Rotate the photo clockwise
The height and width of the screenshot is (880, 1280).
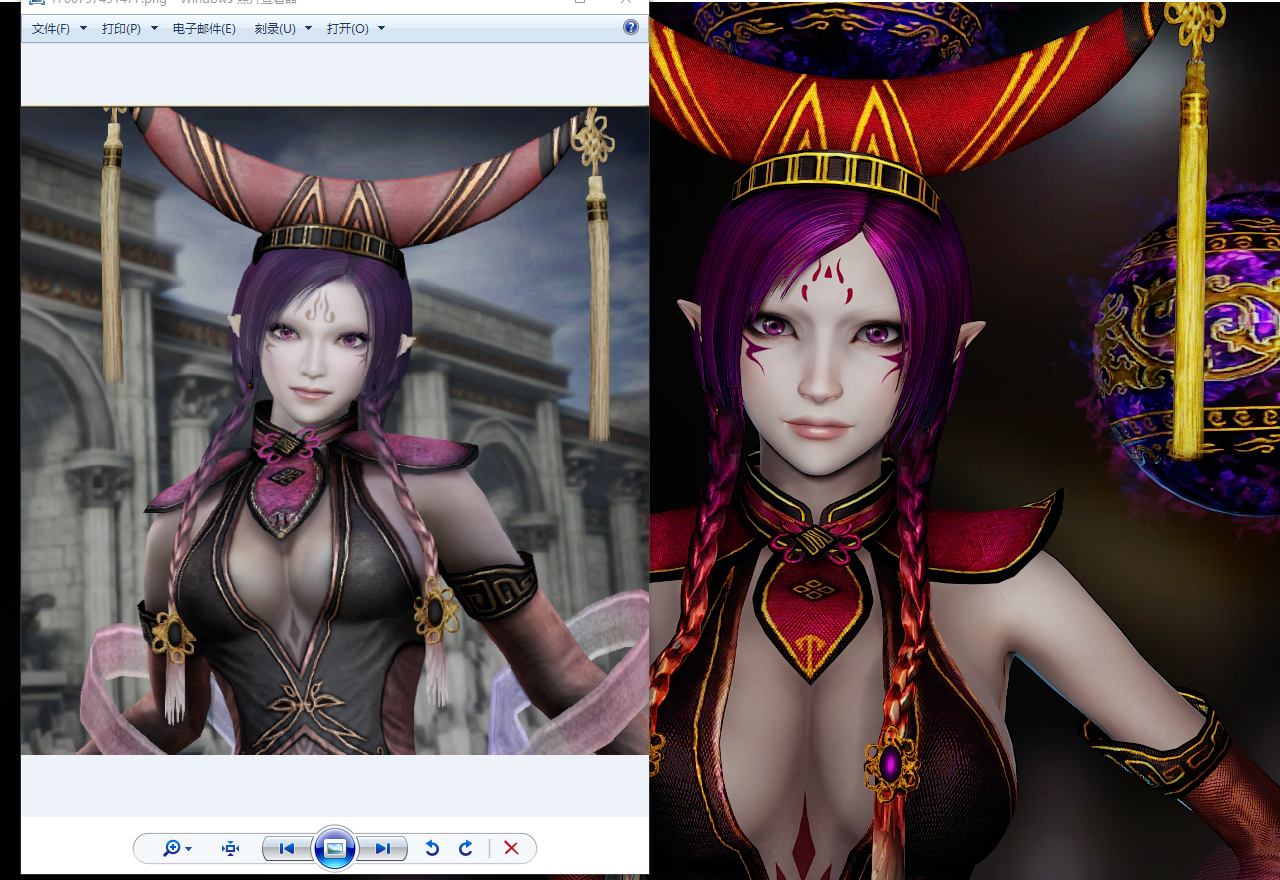pyautogui.click(x=465, y=848)
